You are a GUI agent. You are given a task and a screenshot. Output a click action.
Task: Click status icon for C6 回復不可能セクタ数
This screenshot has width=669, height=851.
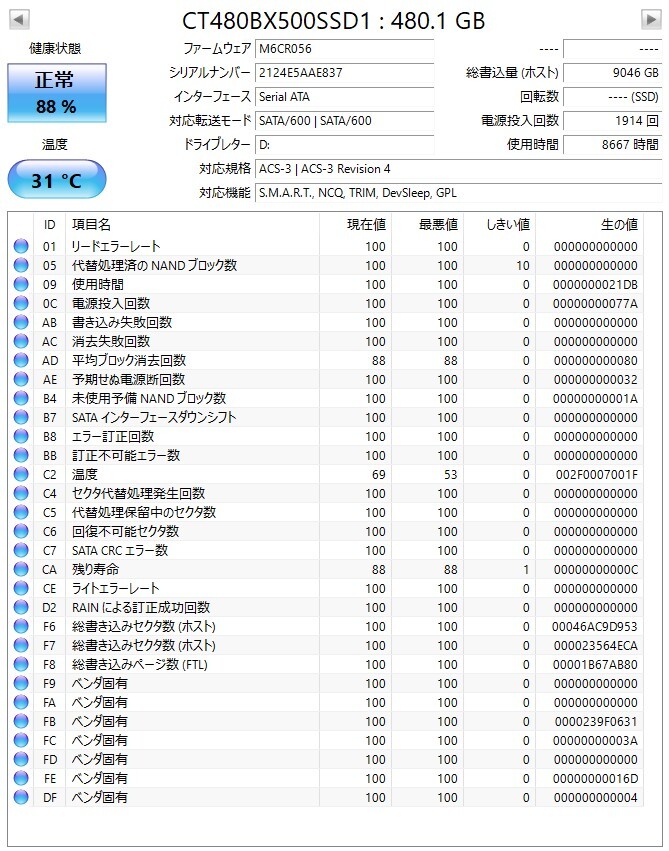(x=21, y=531)
